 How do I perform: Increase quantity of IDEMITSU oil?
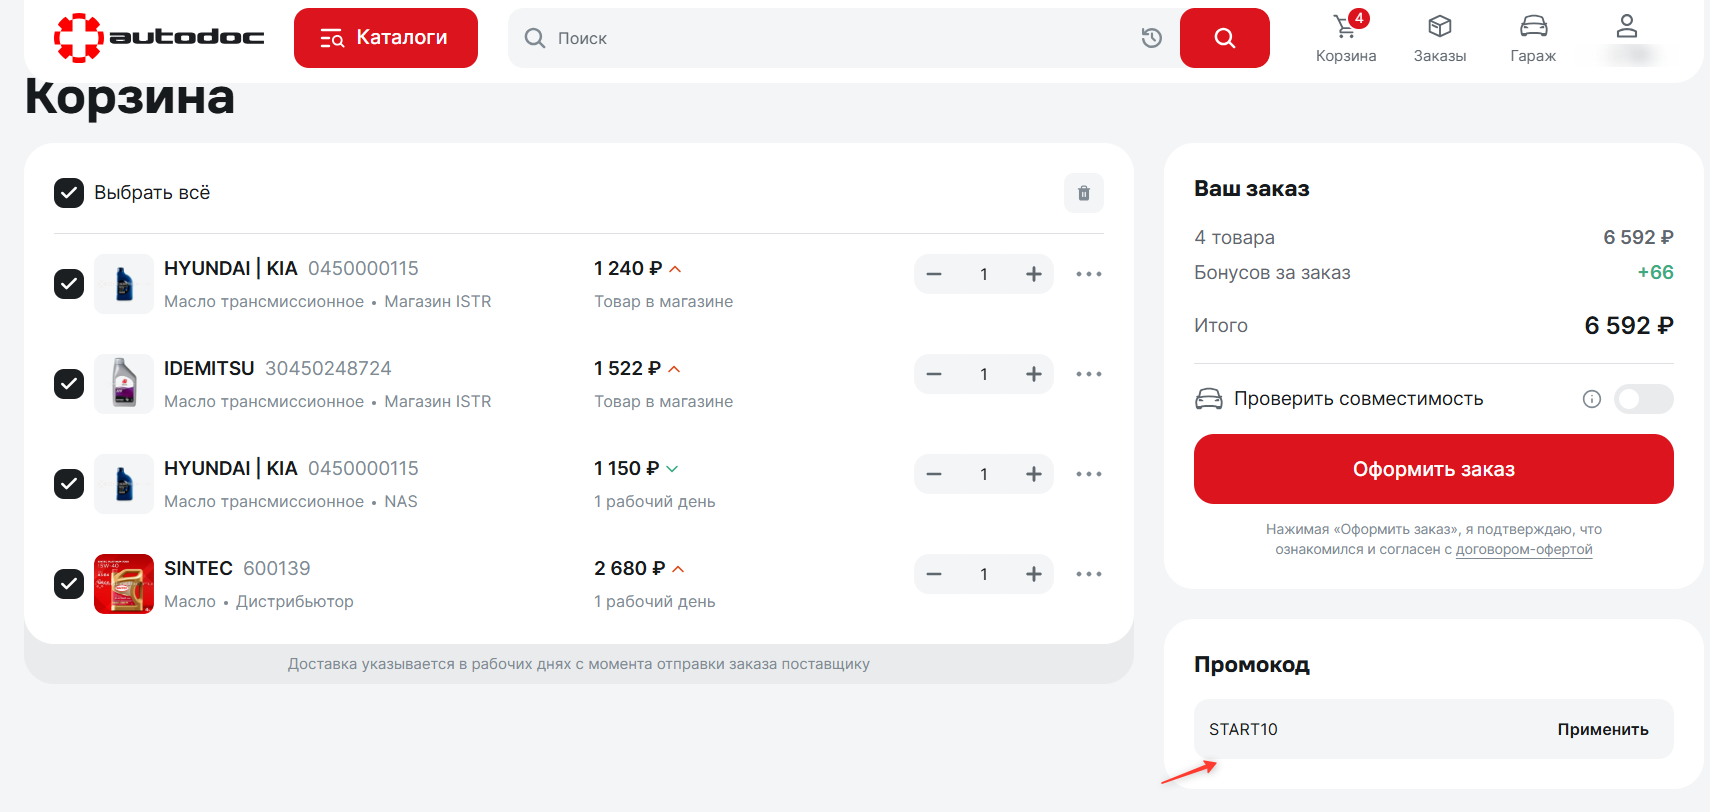[1033, 374]
